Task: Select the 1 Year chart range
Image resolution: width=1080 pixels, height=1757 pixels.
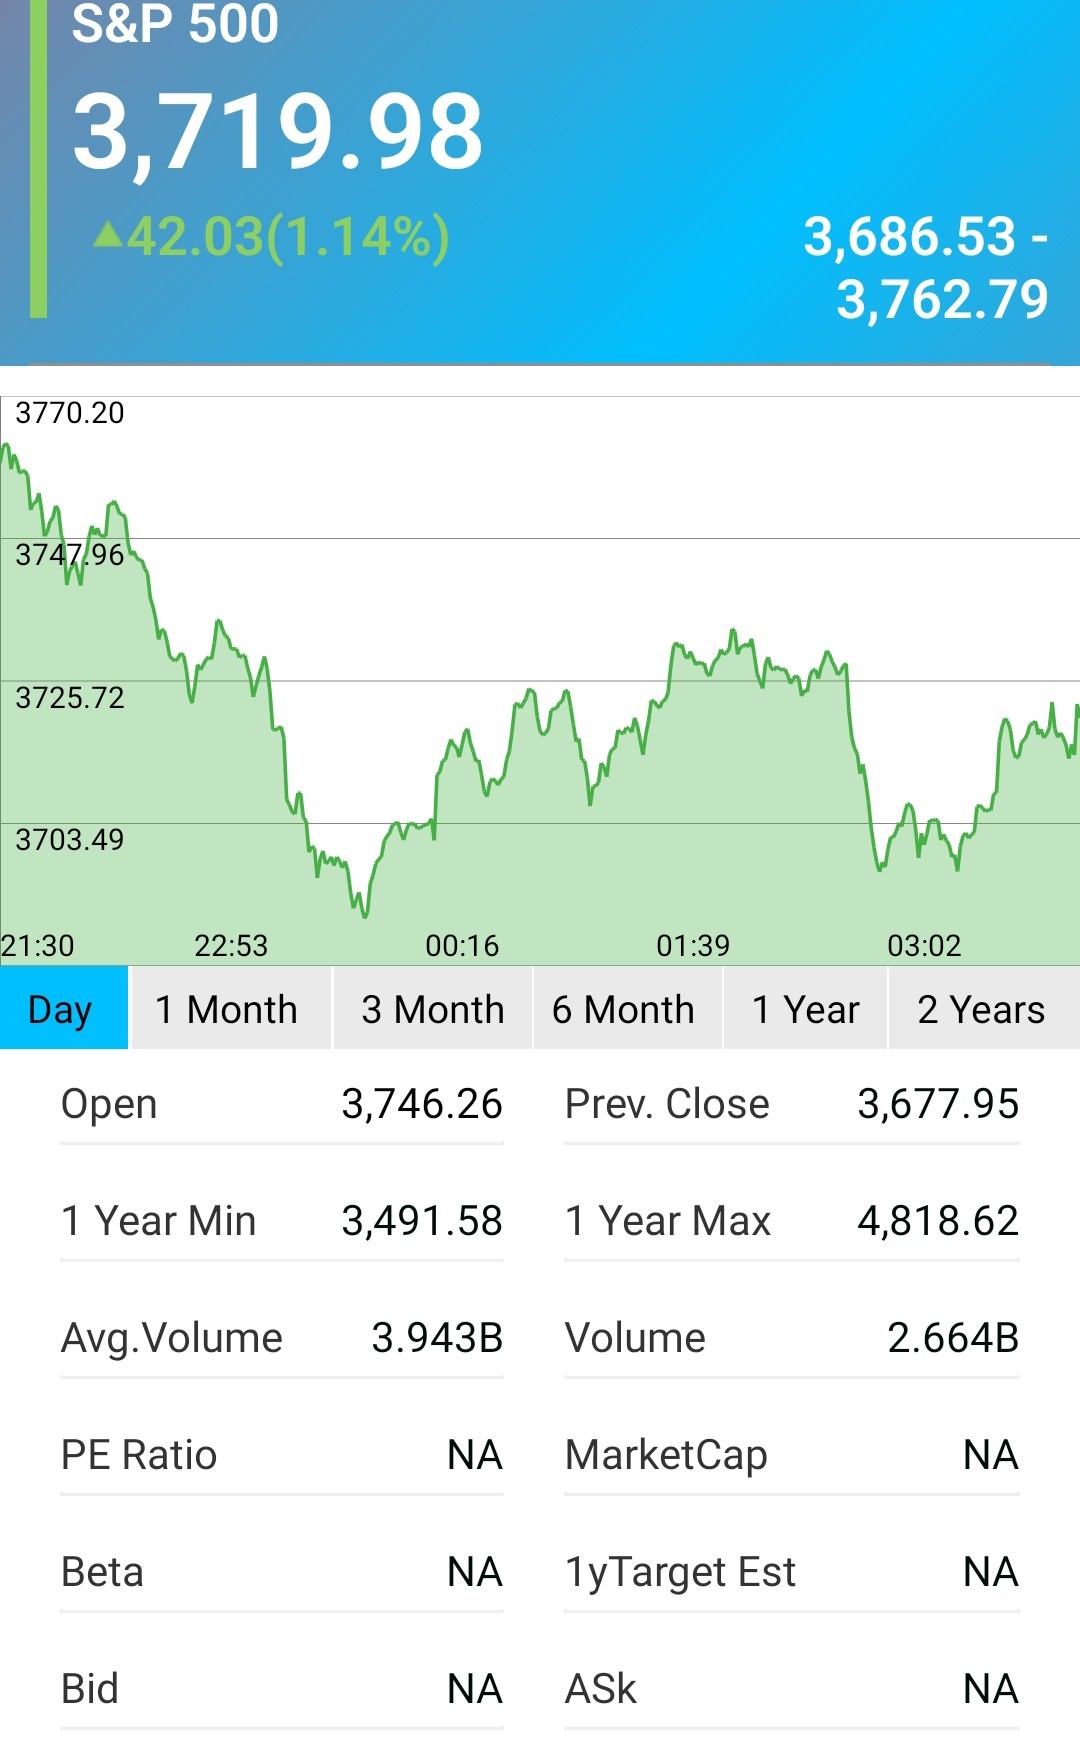Action: [x=805, y=1008]
